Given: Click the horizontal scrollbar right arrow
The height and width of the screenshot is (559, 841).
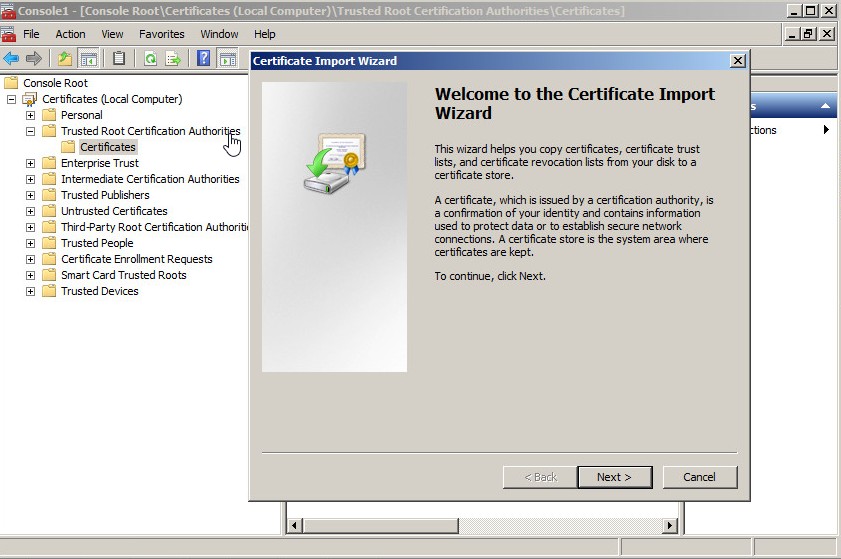Looking at the screenshot, I should (670, 525).
